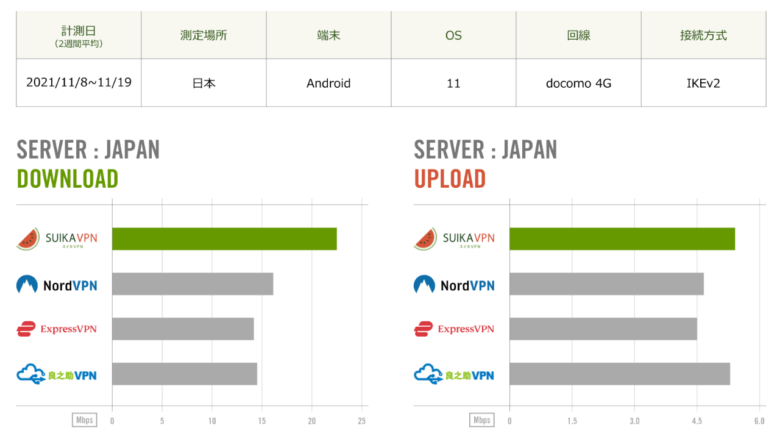The height and width of the screenshot is (439, 780).
Task: Click the OS version cell 11
Action: coord(453,83)
